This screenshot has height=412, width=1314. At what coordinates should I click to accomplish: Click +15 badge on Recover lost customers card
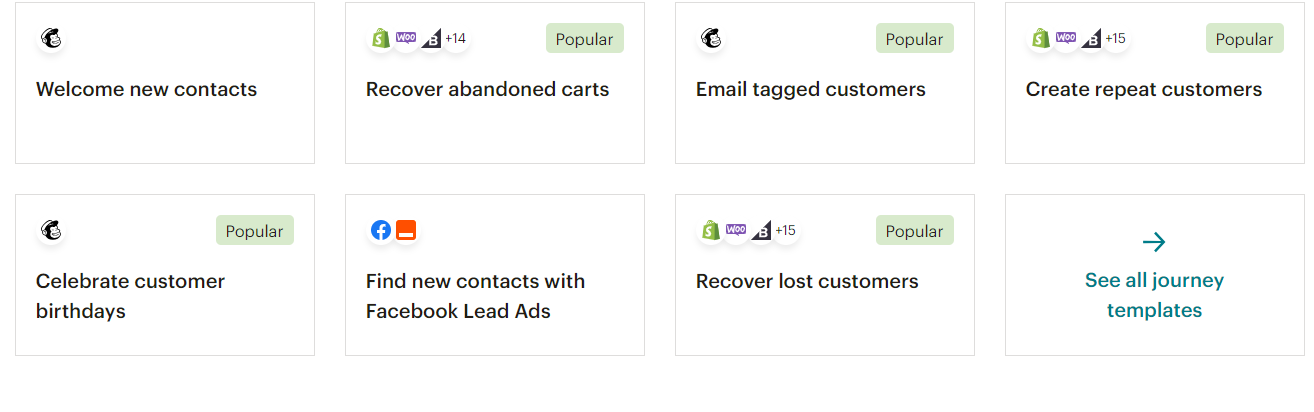pyautogui.click(x=786, y=231)
